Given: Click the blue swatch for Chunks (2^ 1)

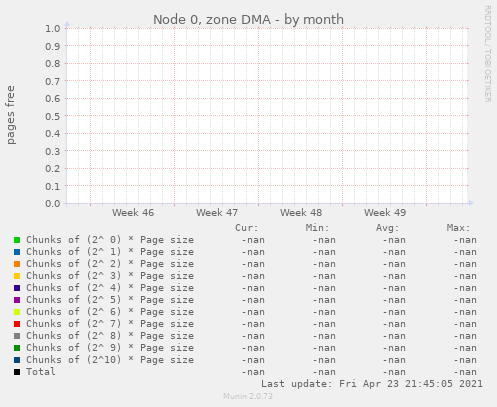Looking at the screenshot, I should tap(17, 252).
